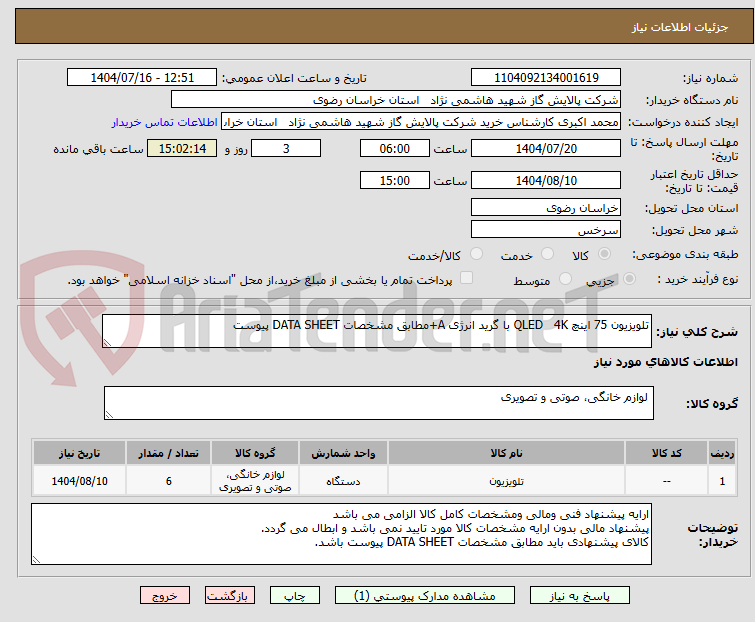Image resolution: width=755 pixels, height=622 pixels.
Task: Click the response deadline date 1404/07/20
Action: (x=546, y=148)
